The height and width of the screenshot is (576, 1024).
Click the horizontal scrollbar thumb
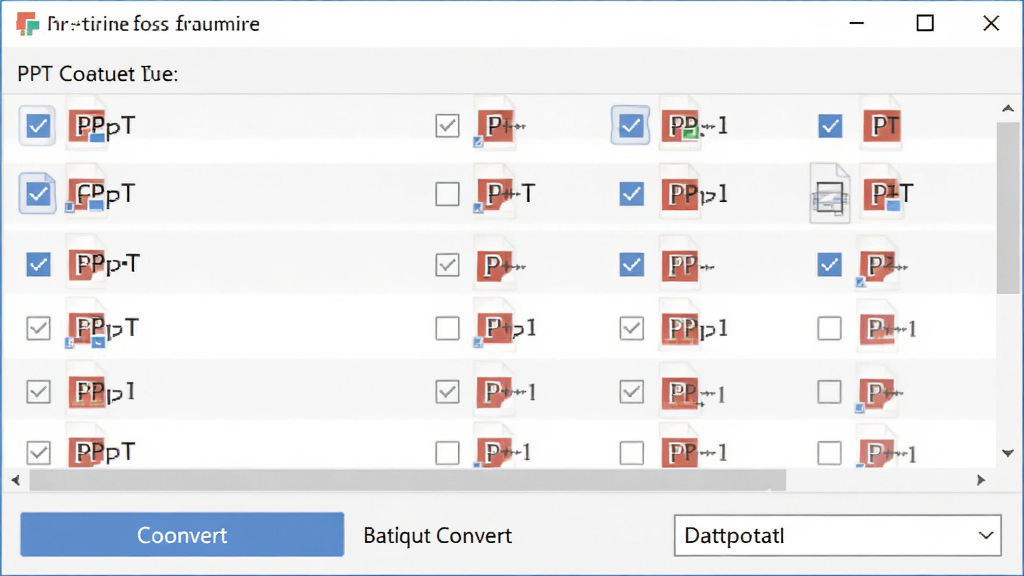408,480
